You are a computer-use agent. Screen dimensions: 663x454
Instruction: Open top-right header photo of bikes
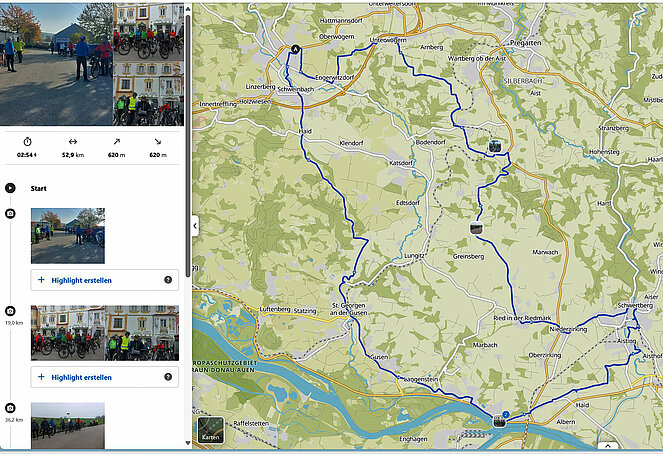pyautogui.click(x=149, y=30)
